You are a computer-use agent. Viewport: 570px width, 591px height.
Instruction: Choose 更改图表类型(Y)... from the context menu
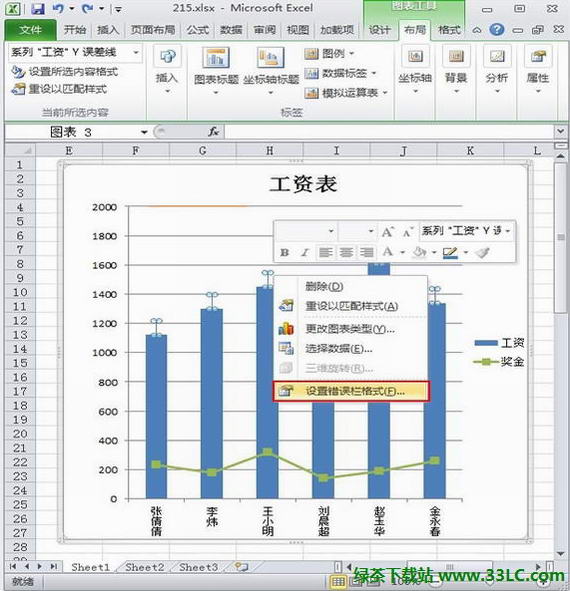pos(351,329)
